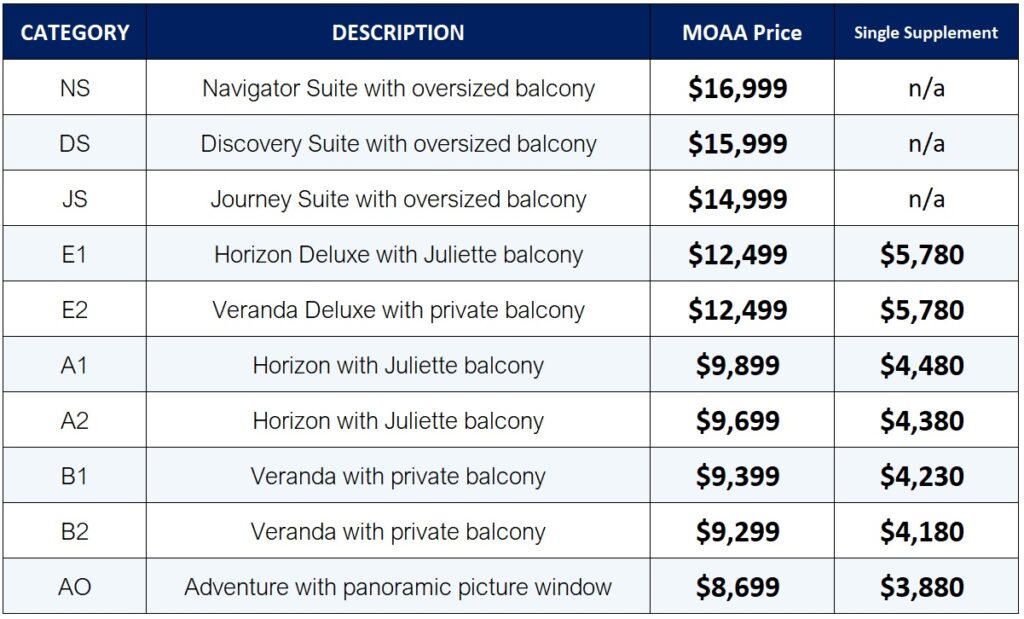
Task: Select the Discovery Suite description cell
Action: pos(398,143)
